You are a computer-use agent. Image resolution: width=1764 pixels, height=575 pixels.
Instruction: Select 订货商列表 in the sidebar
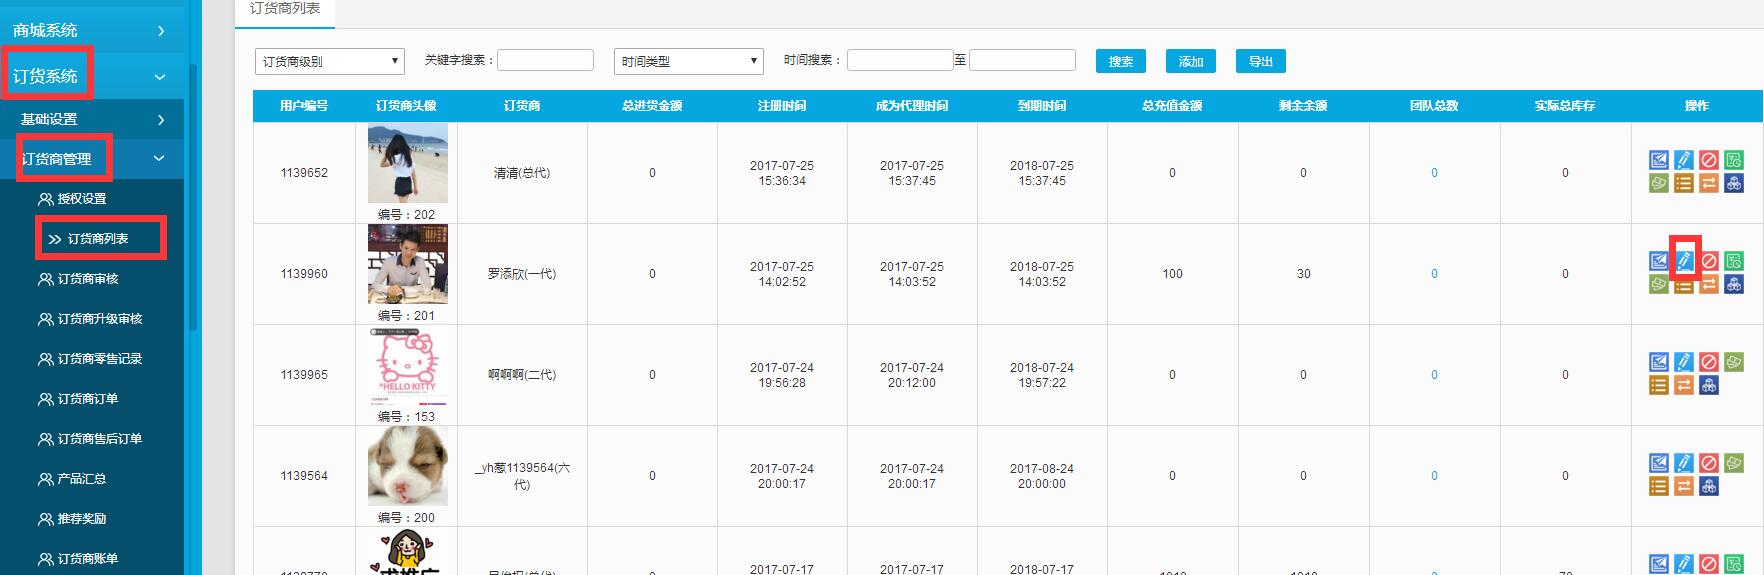(98, 239)
